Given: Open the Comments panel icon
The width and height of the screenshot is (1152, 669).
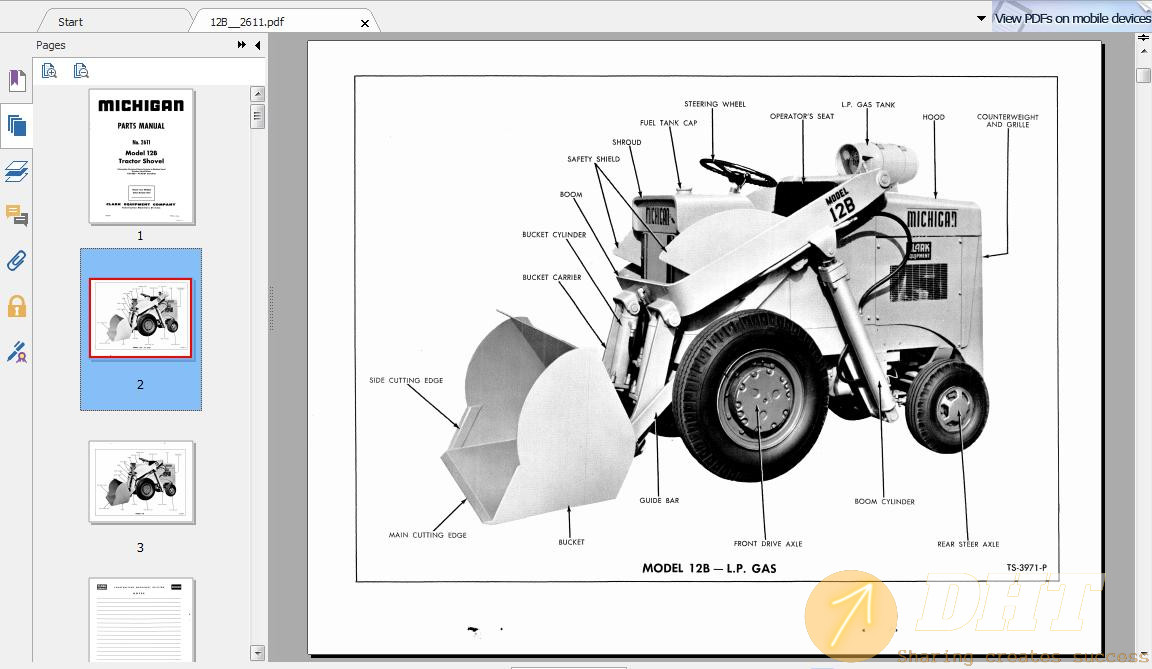Looking at the screenshot, I should (x=16, y=216).
